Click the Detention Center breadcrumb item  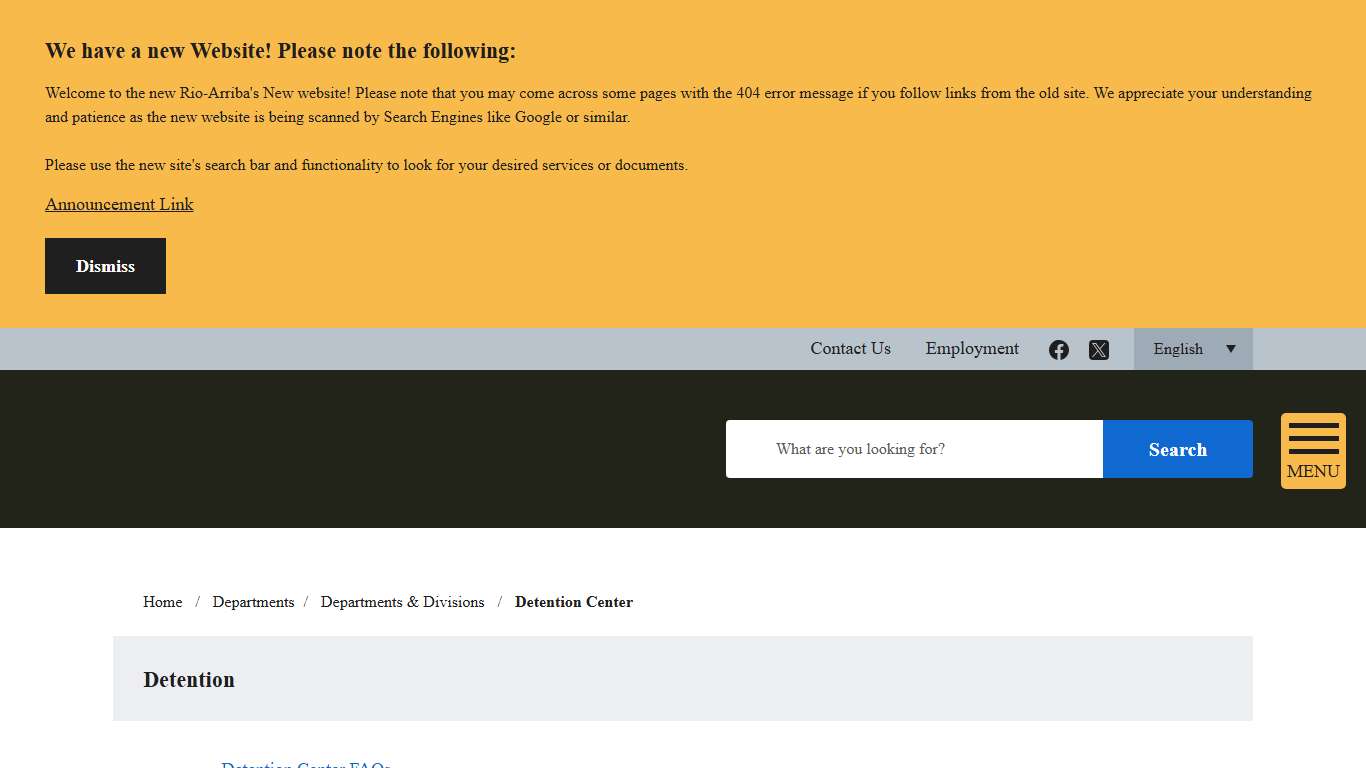coord(574,602)
